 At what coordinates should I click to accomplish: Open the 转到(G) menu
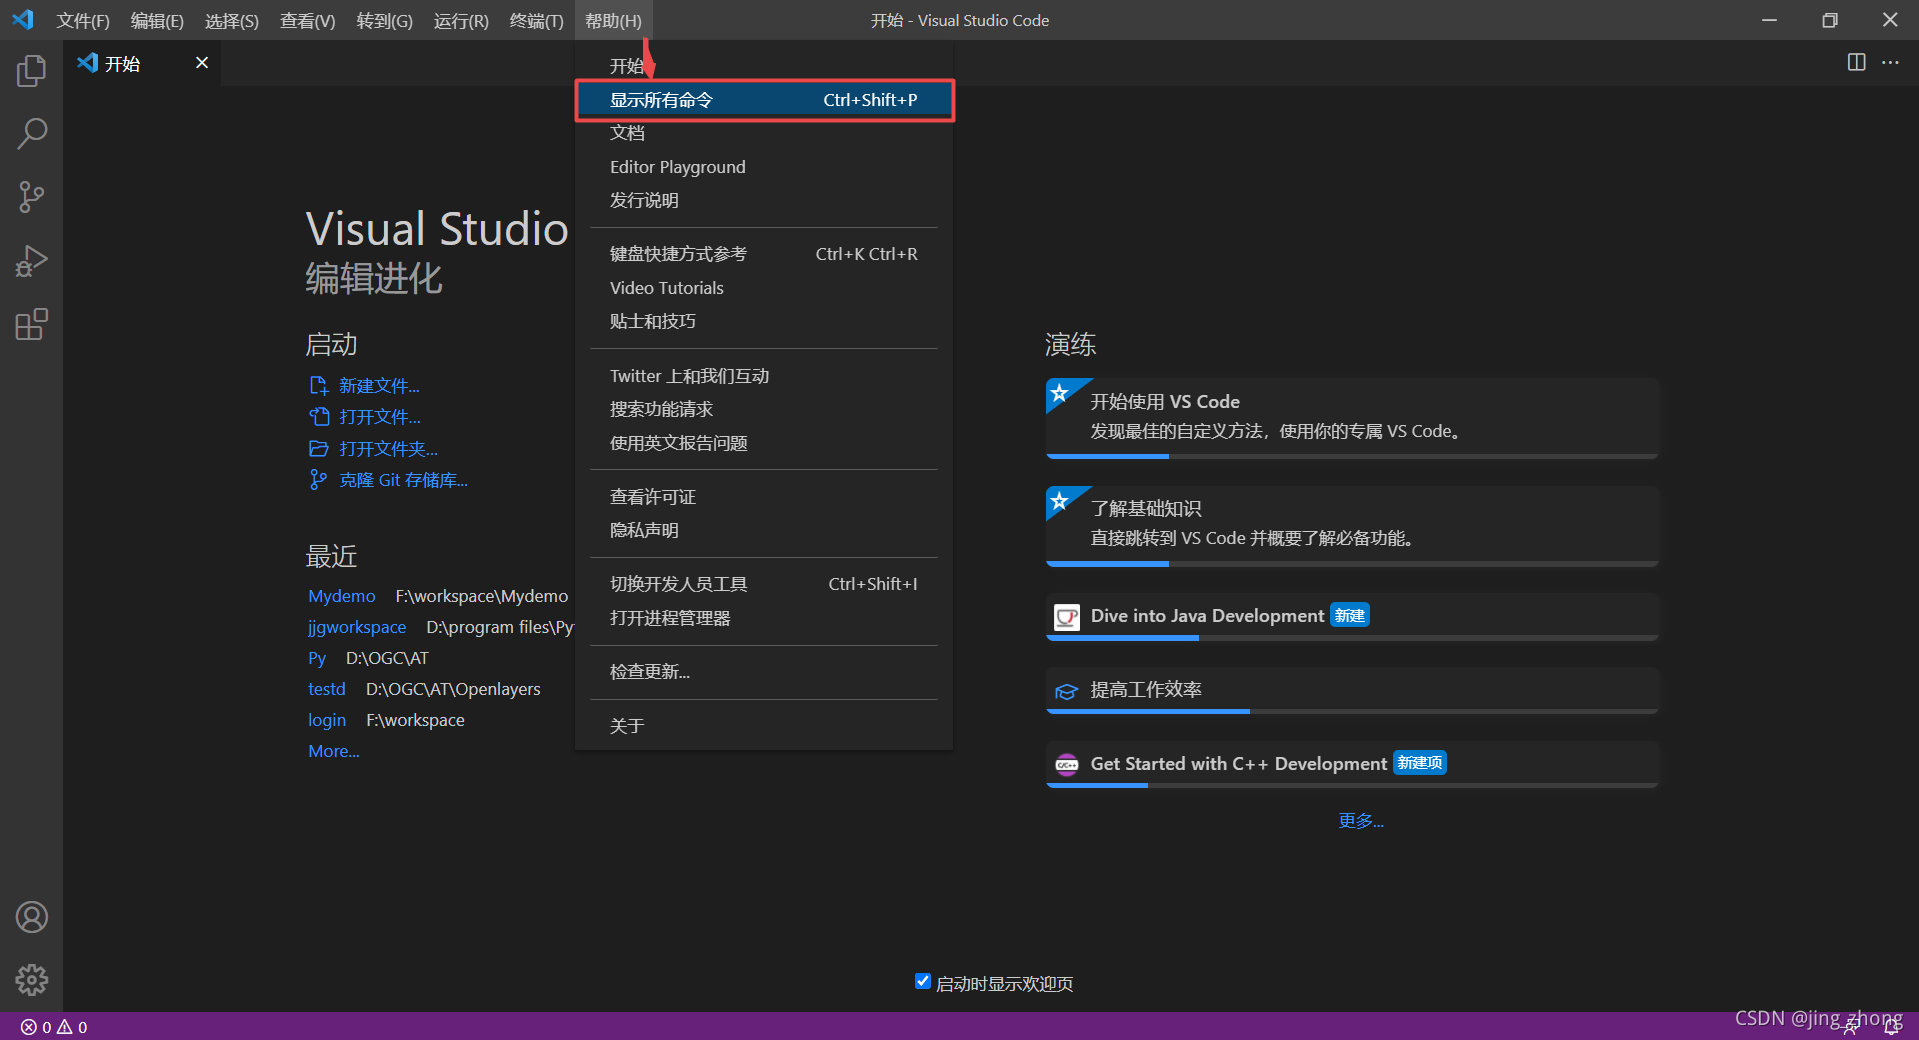pyautogui.click(x=384, y=20)
